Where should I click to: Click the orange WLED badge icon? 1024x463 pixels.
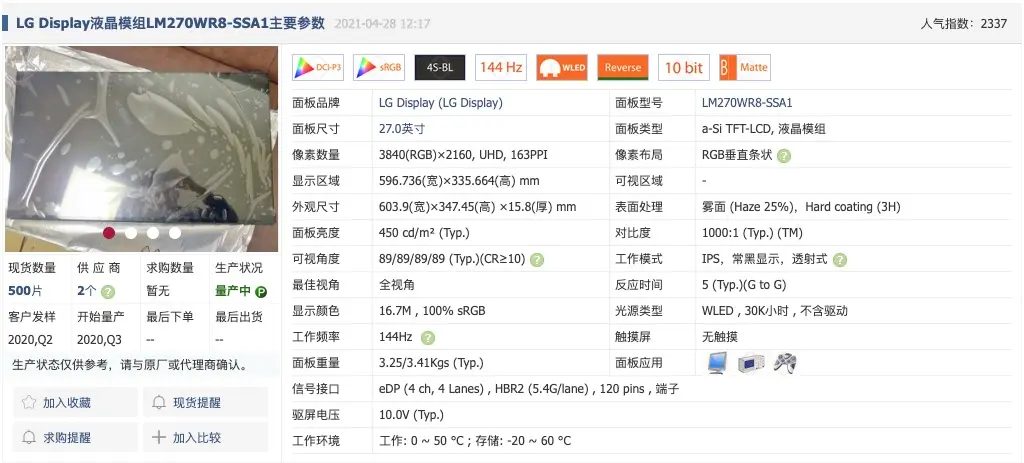(x=562, y=67)
